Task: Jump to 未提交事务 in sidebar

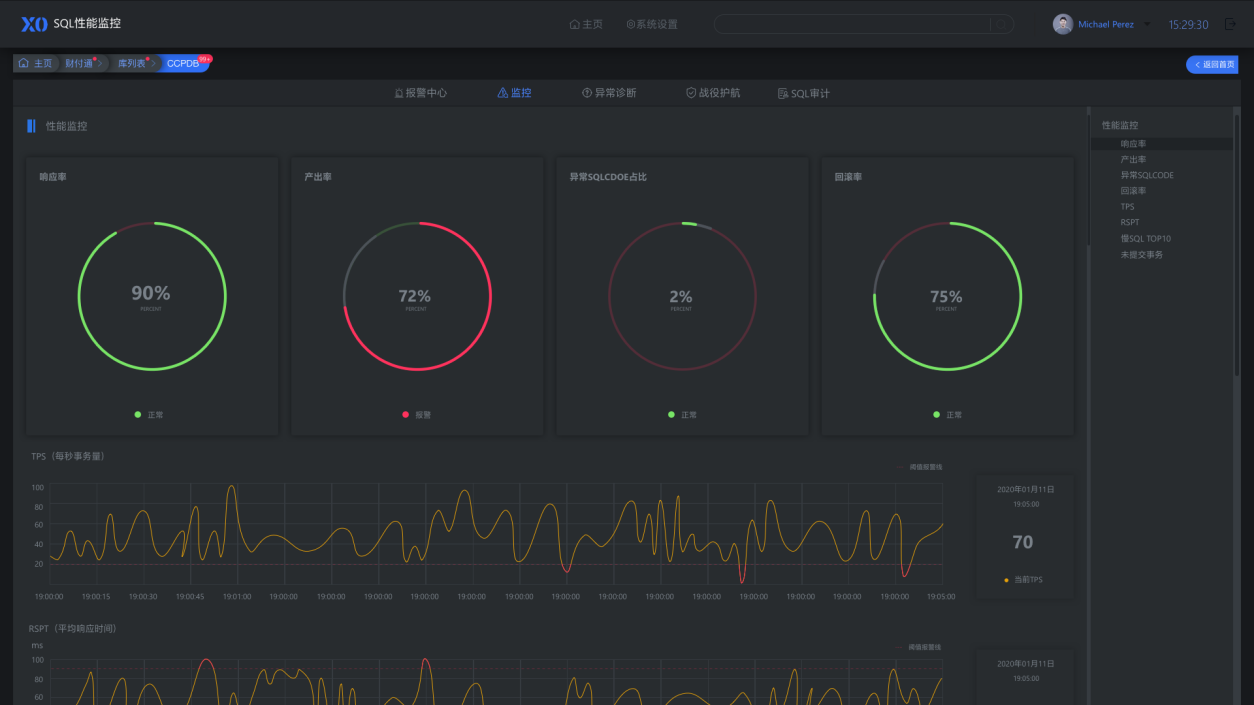Action: pos(1141,255)
